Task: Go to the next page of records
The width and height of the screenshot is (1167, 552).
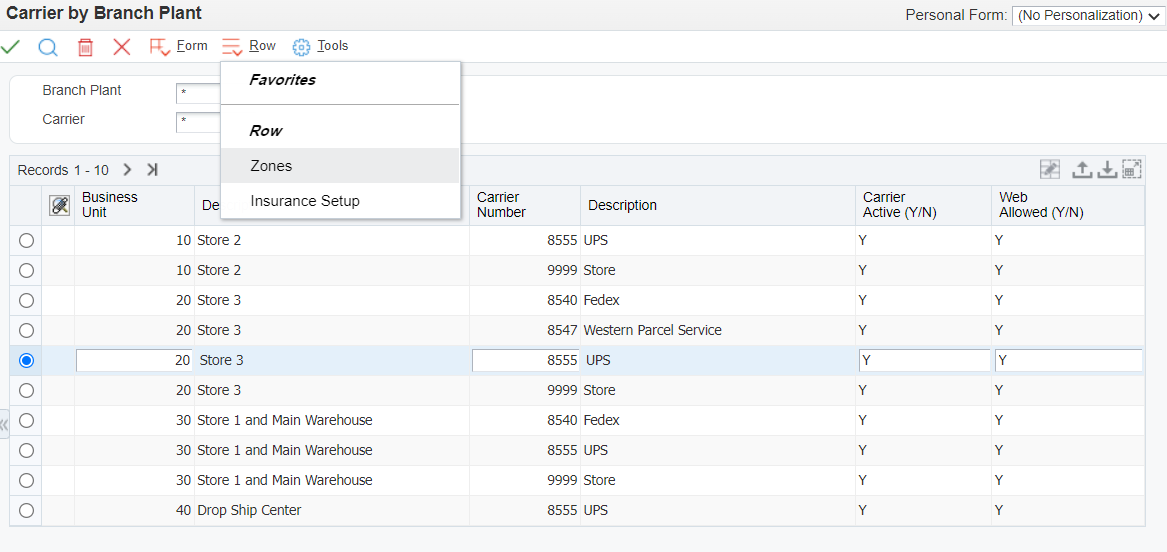Action: (x=127, y=170)
